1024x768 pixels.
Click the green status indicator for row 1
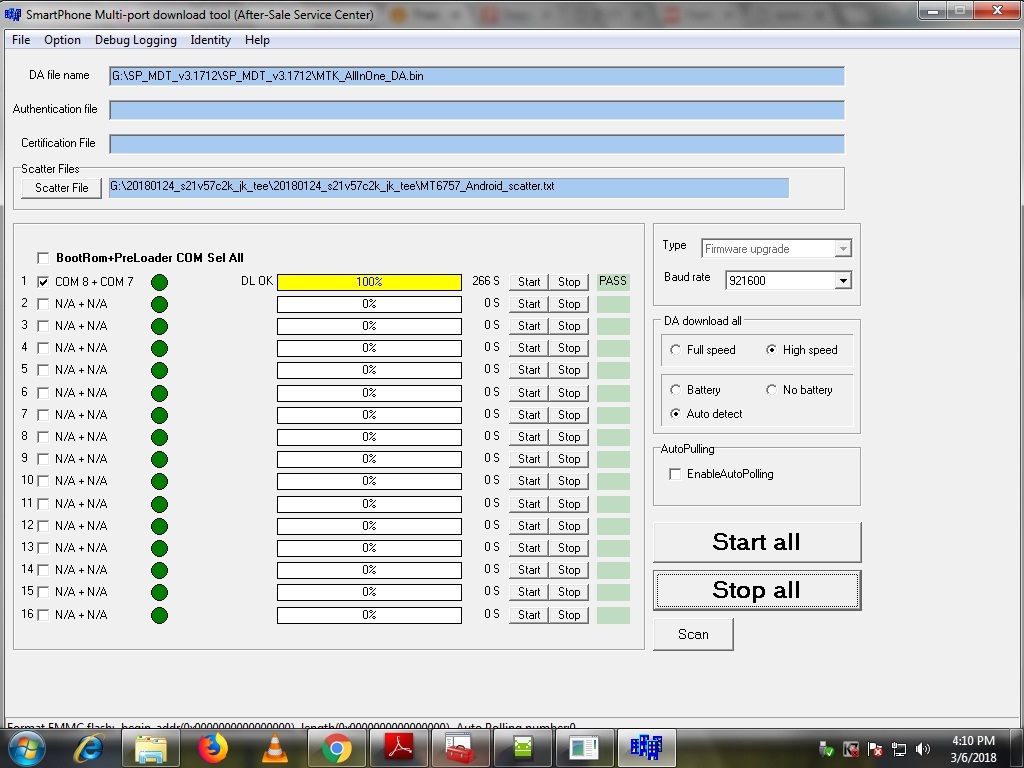[159, 282]
